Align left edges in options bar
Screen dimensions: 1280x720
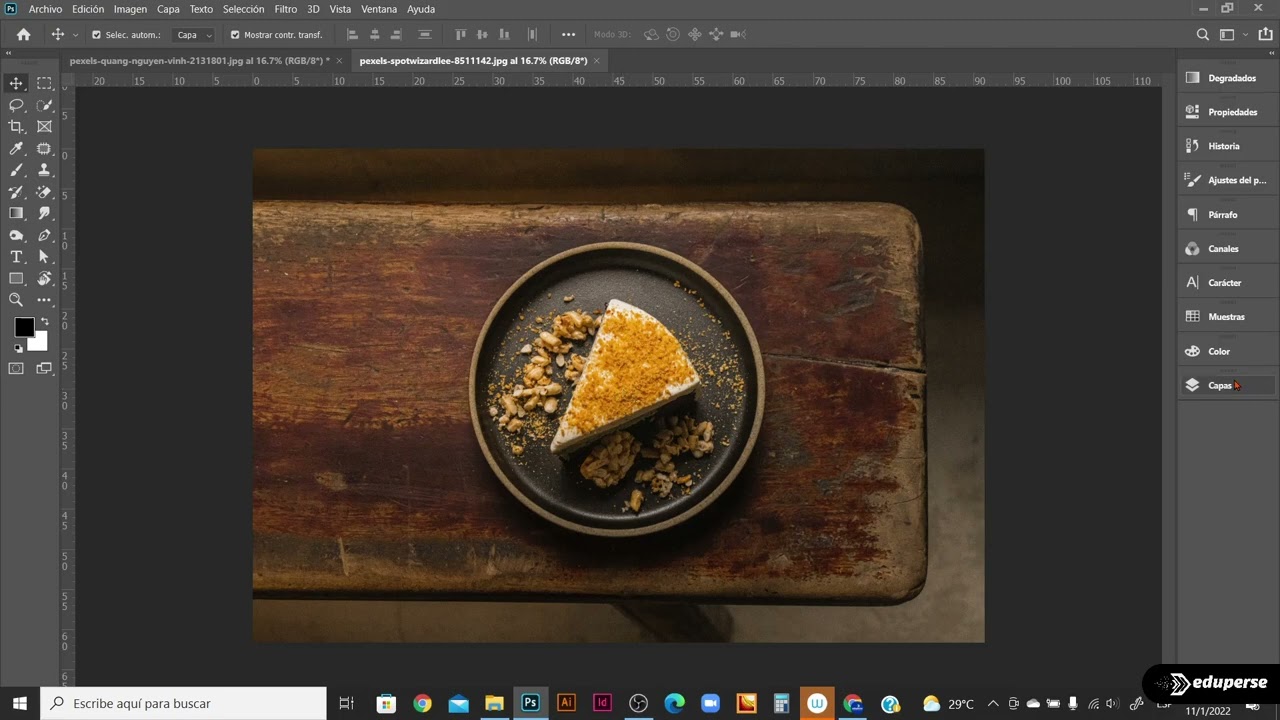pyautogui.click(x=352, y=35)
